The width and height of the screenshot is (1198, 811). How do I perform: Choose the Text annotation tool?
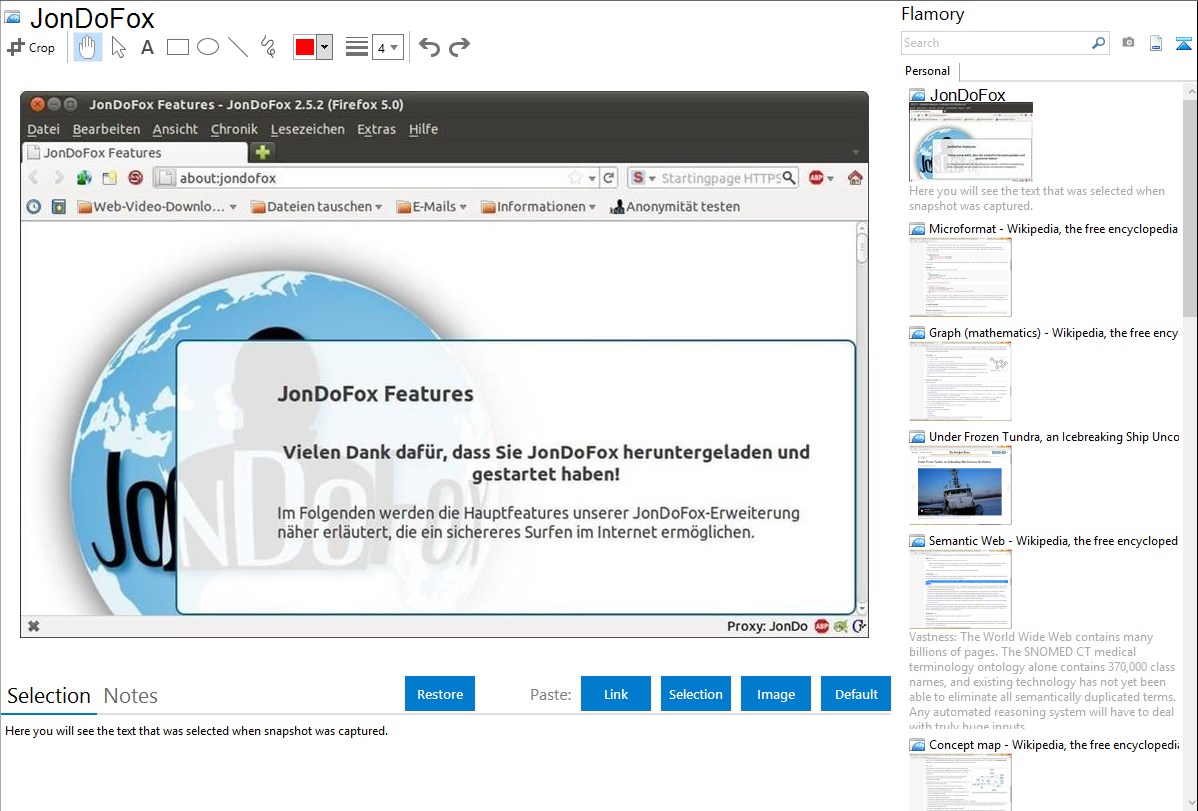(147, 47)
